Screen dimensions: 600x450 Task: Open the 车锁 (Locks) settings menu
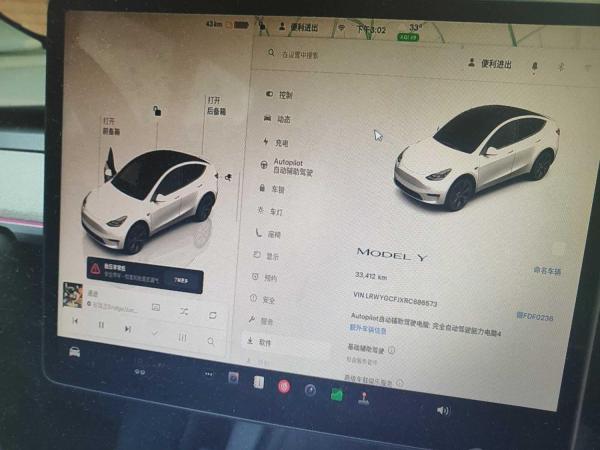click(x=272, y=189)
